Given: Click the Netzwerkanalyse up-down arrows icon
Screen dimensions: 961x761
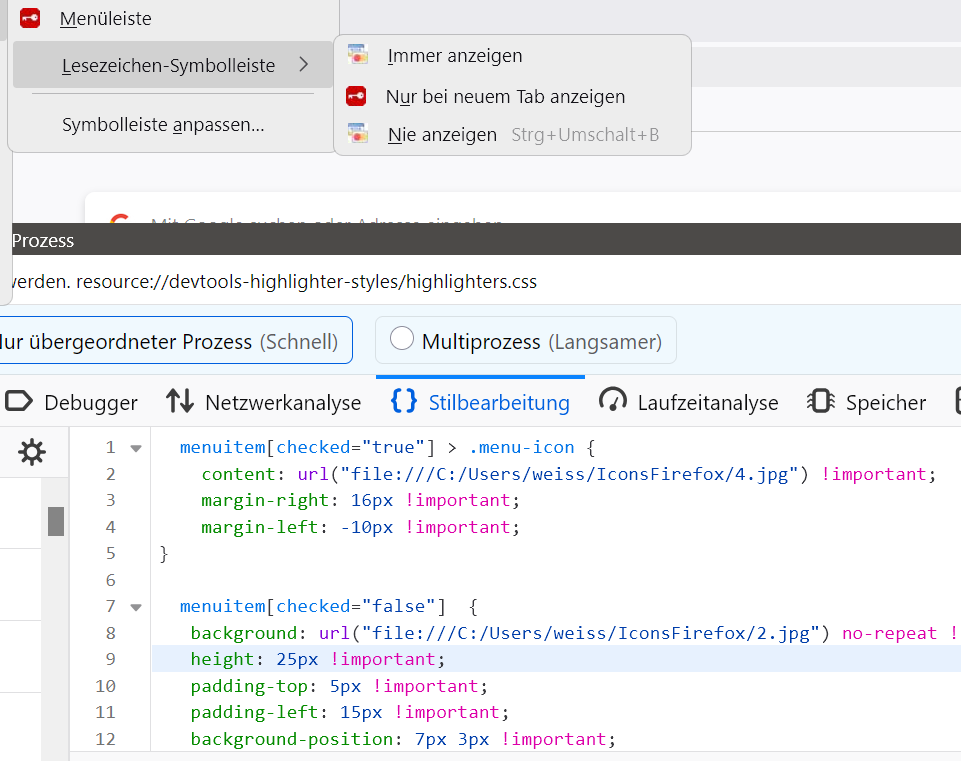Looking at the screenshot, I should click(x=180, y=402).
